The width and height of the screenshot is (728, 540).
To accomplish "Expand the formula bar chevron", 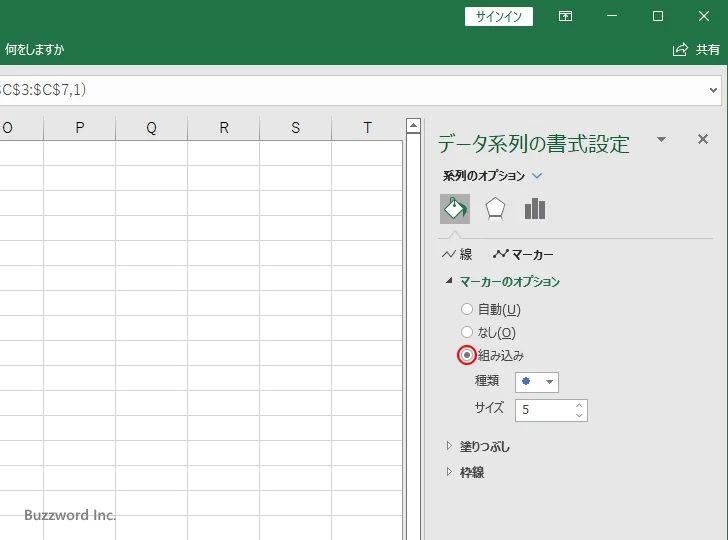I will point(713,90).
